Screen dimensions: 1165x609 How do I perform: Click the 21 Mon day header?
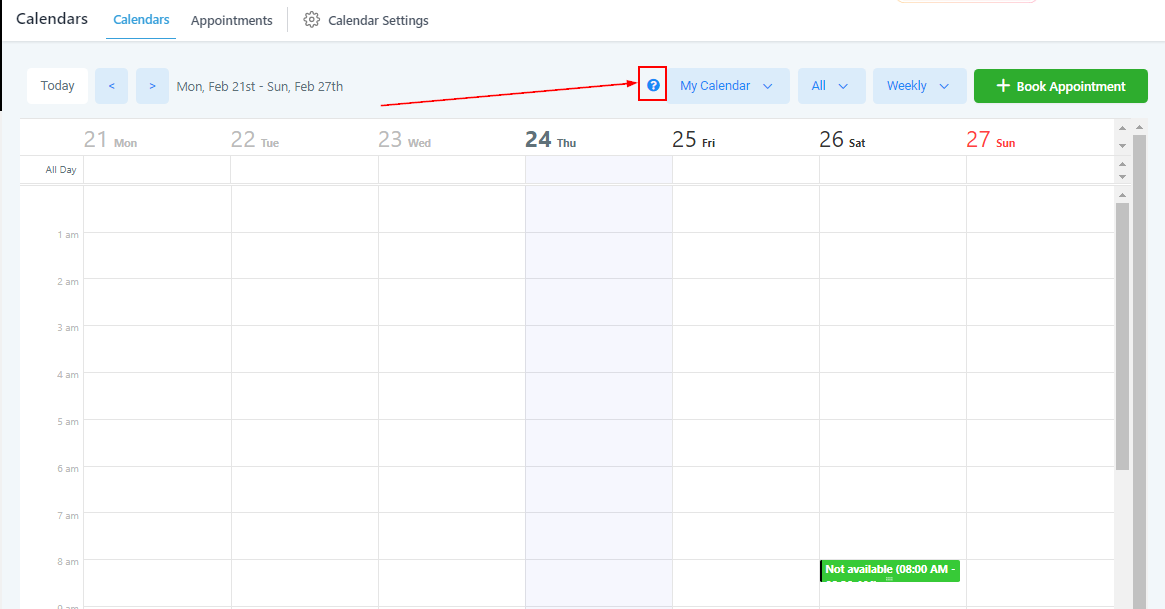click(x=110, y=140)
